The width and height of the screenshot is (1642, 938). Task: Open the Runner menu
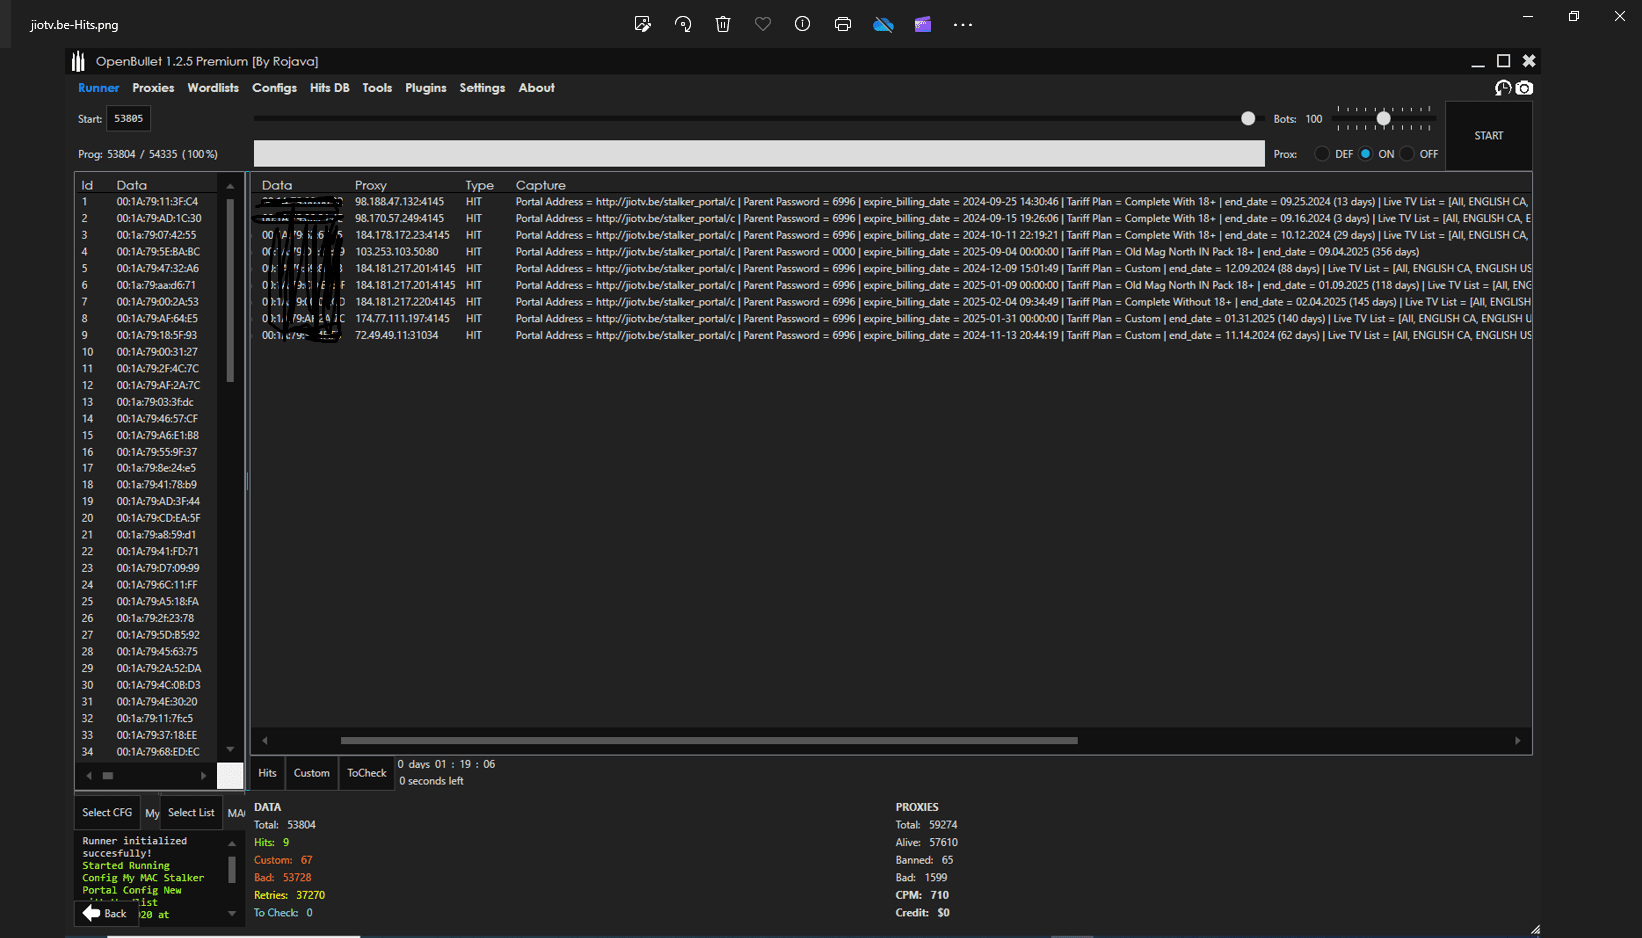(99, 88)
